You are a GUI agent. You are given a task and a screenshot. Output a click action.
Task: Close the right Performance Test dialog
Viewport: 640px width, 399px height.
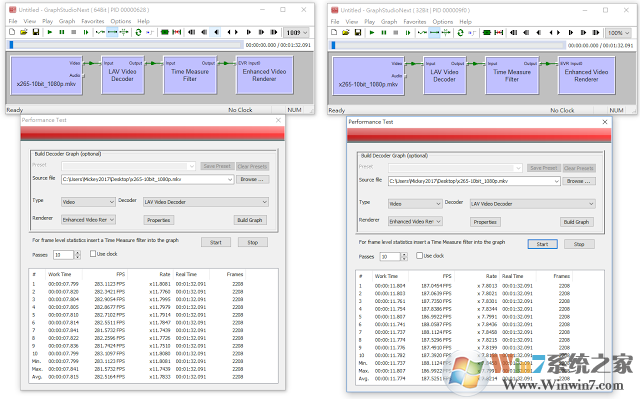605,122
